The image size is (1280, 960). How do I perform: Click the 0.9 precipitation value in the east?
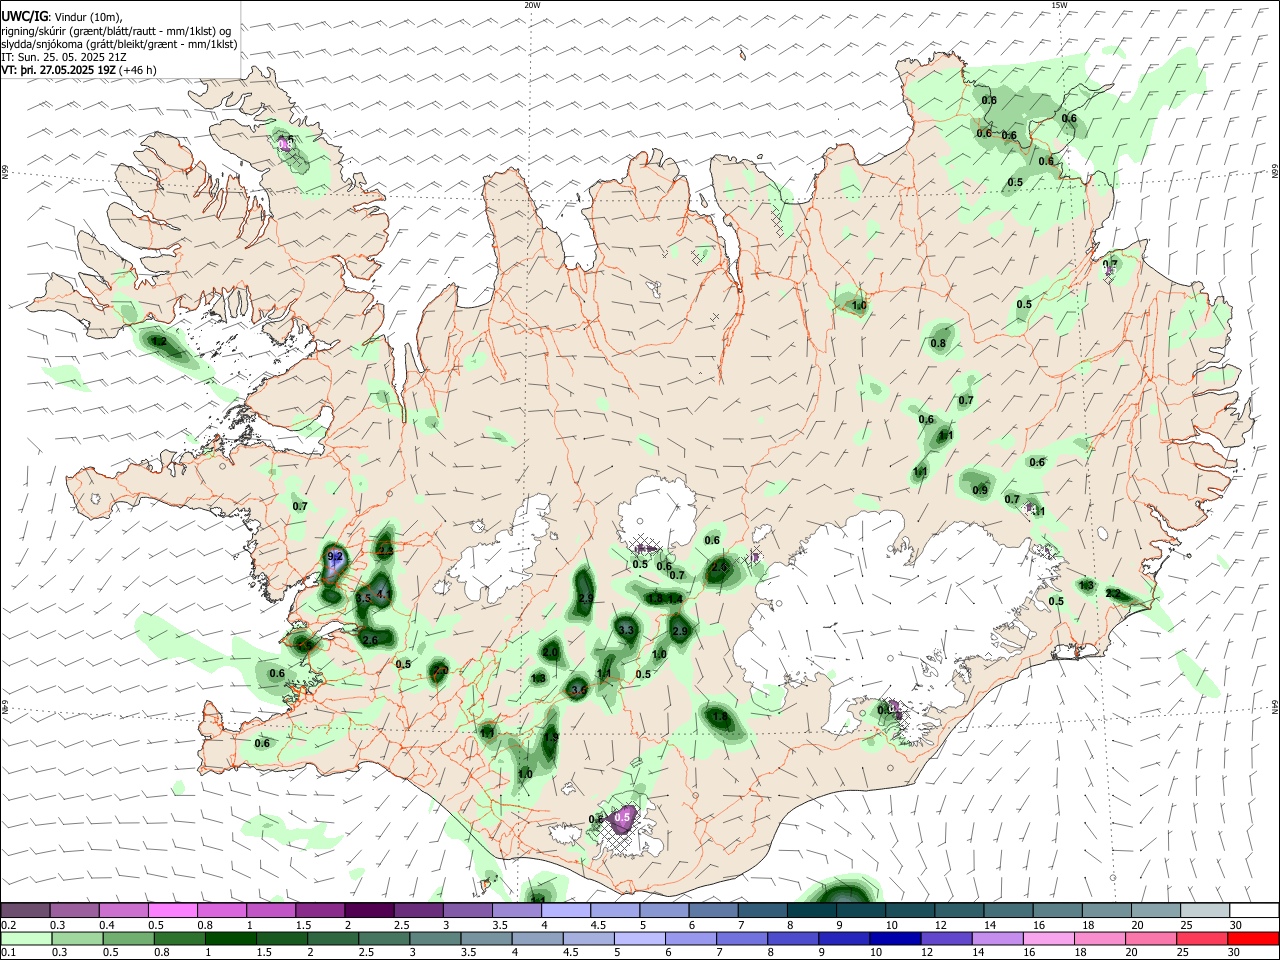click(x=980, y=490)
